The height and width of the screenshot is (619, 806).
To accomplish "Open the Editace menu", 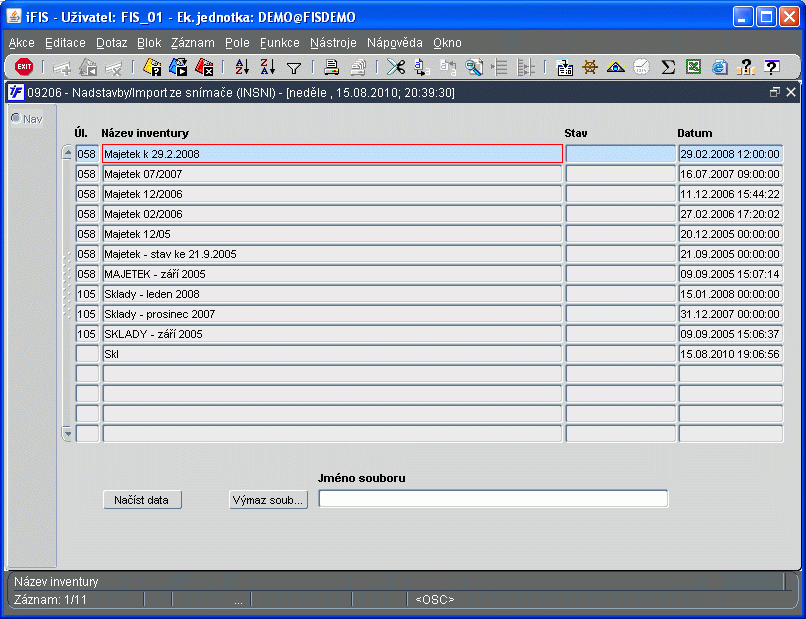I will point(65,43).
